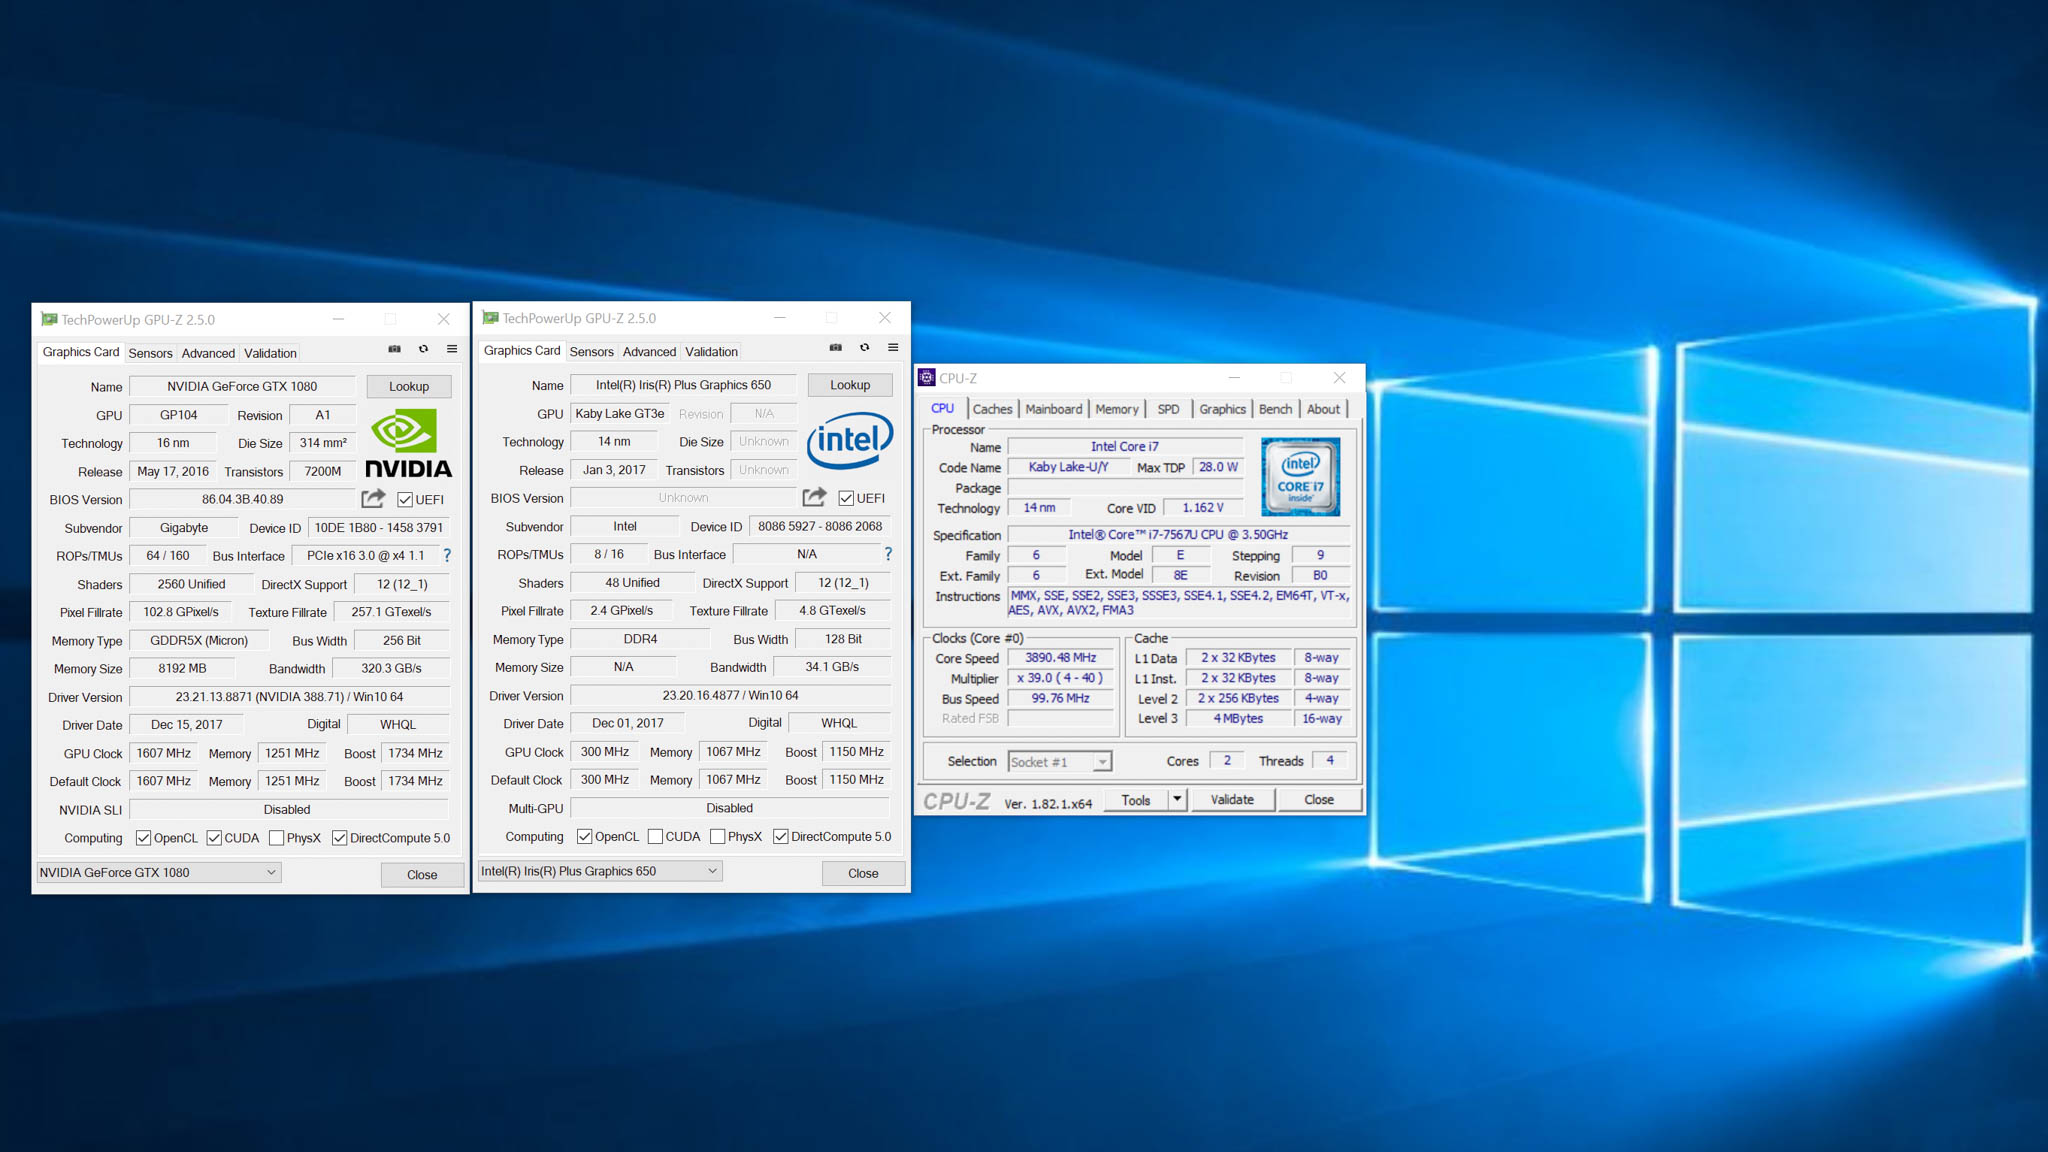Image resolution: width=2048 pixels, height=1152 pixels.
Task: Click the screenshot camera icon in Intel GPU-Z window
Action: (836, 347)
